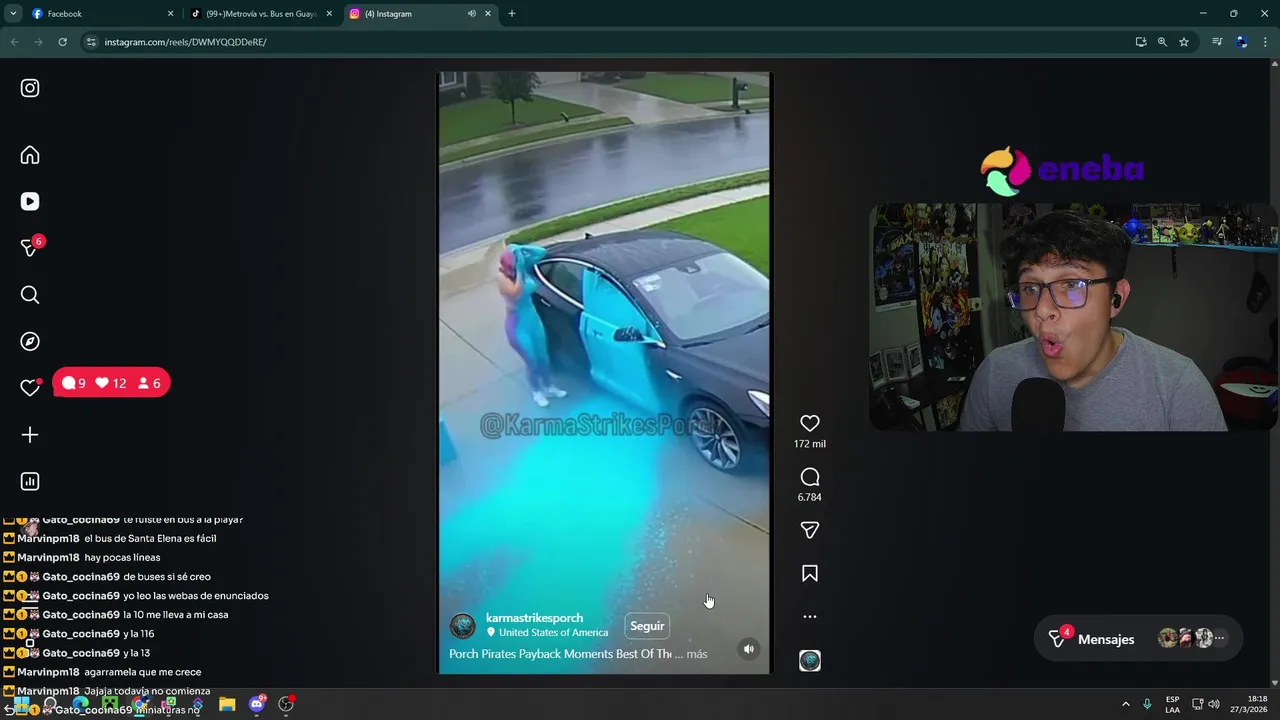Viewport: 1280px width, 720px height.
Task: Go back in browser history
Action: pyautogui.click(x=14, y=42)
